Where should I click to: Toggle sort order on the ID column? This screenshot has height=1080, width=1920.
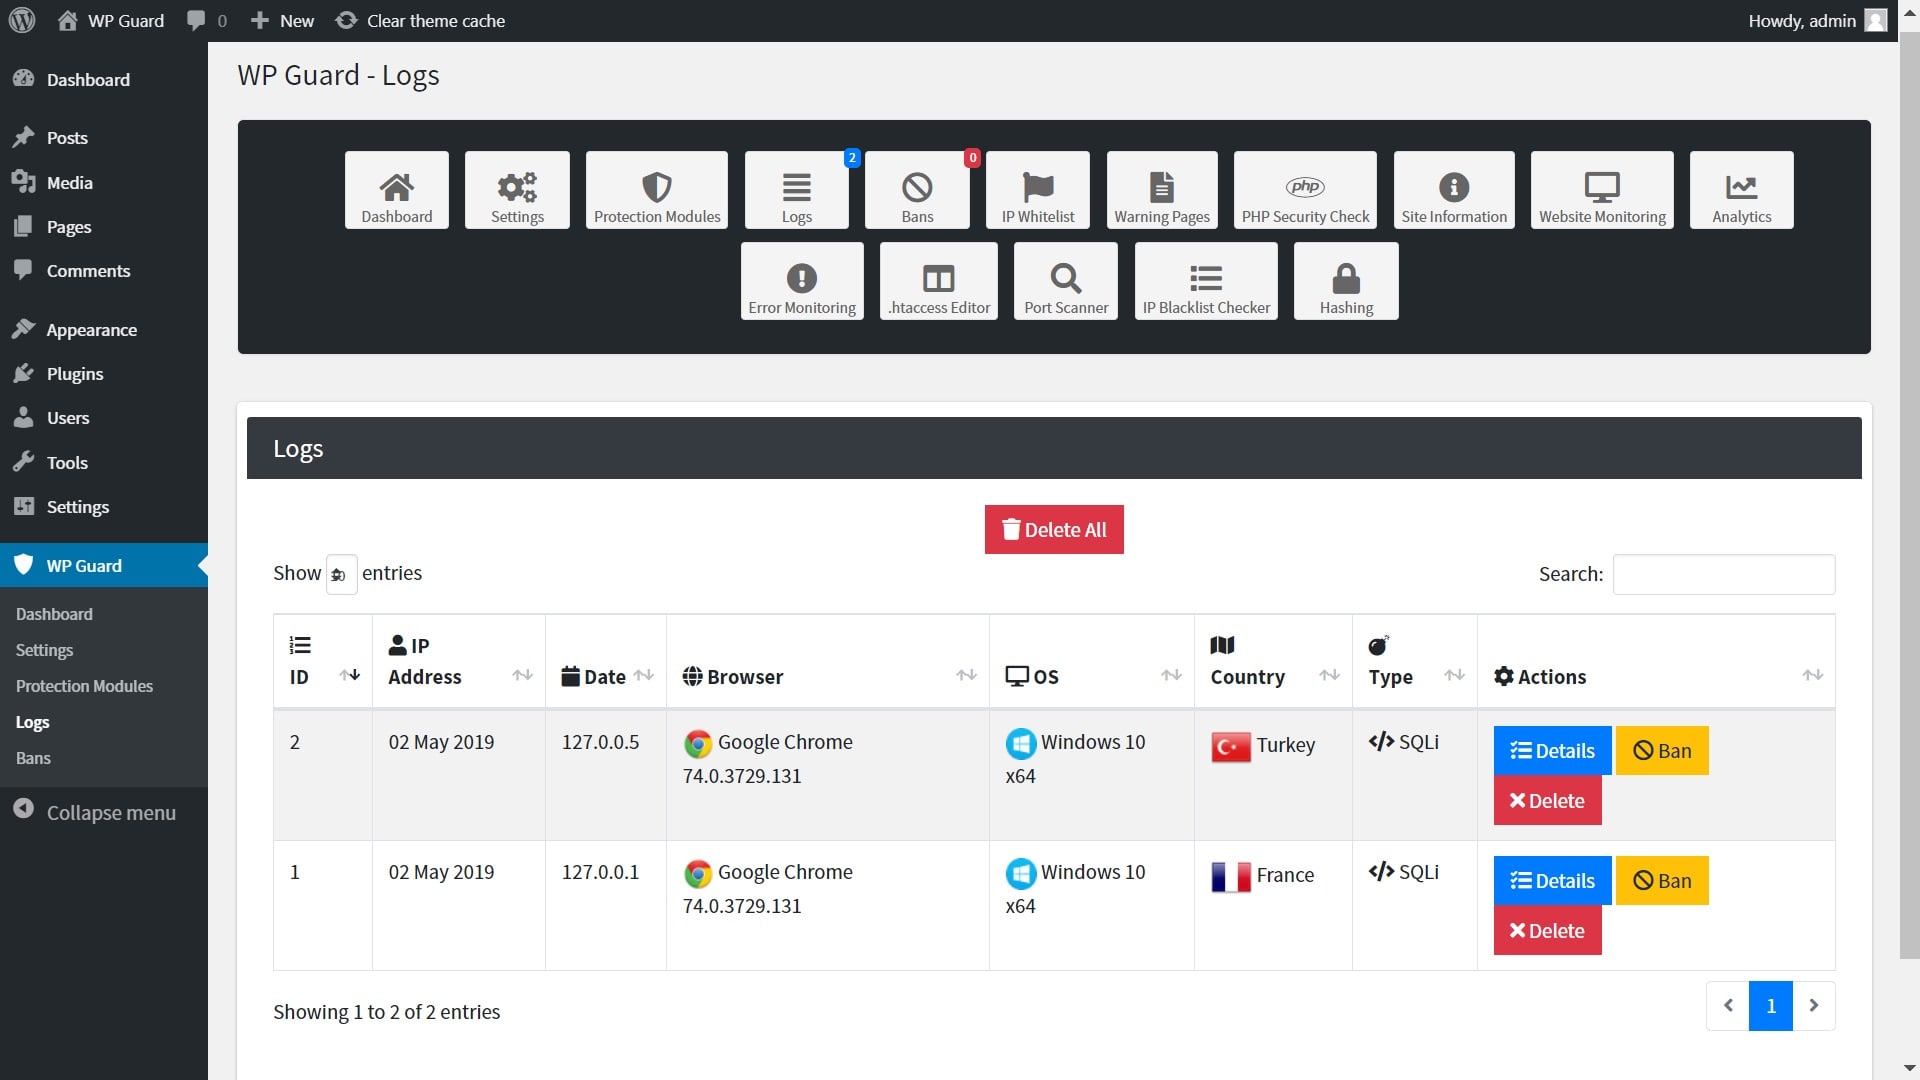[350, 676]
